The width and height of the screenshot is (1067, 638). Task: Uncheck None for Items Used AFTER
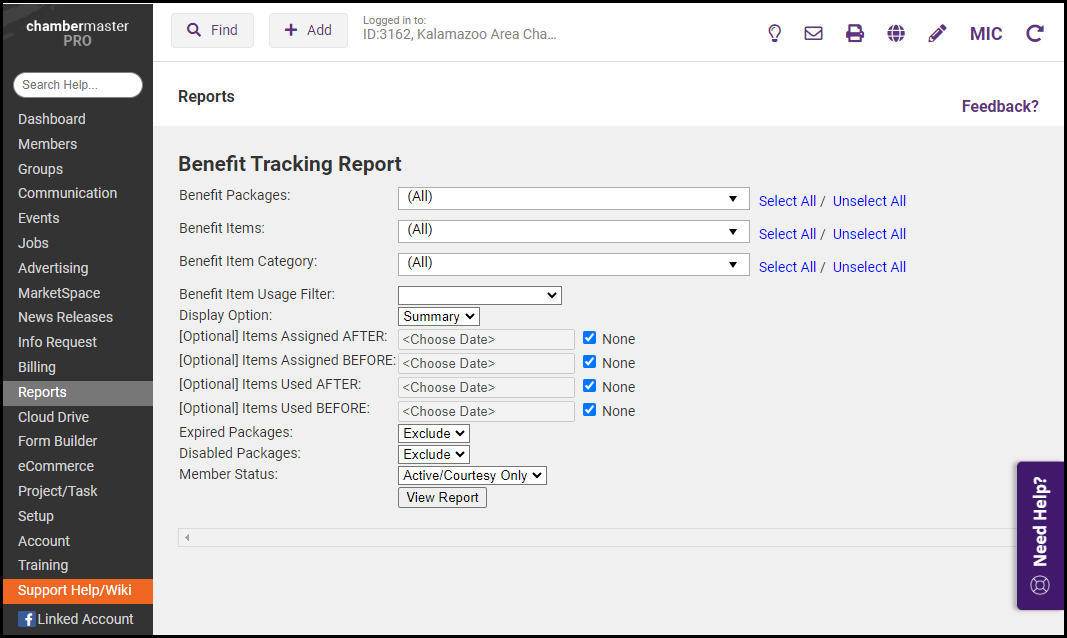590,386
